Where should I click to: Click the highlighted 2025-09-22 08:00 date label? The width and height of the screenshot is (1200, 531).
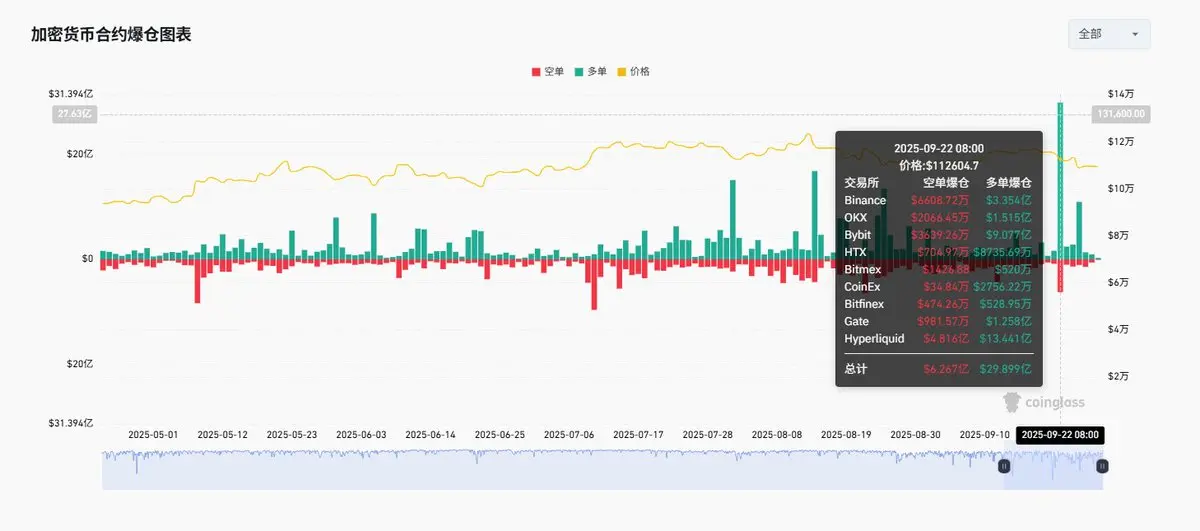1061,435
